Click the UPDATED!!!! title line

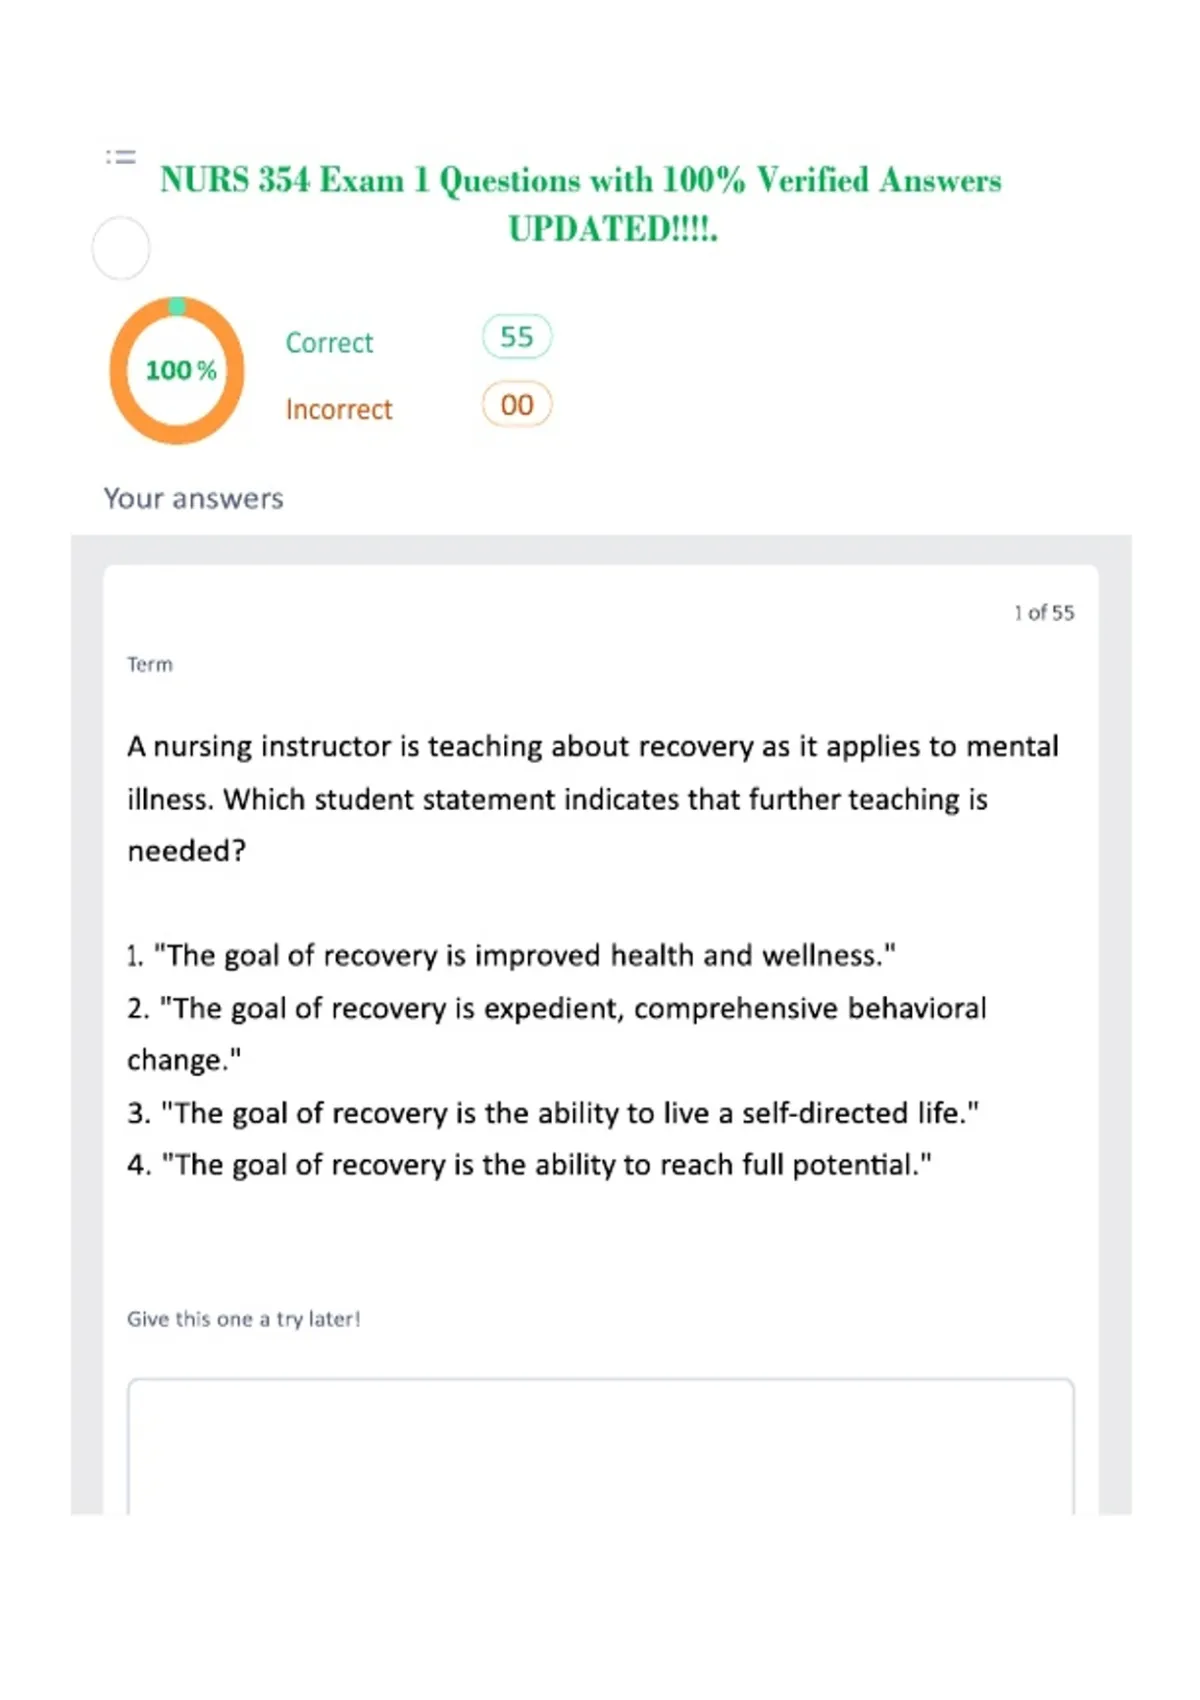point(613,229)
